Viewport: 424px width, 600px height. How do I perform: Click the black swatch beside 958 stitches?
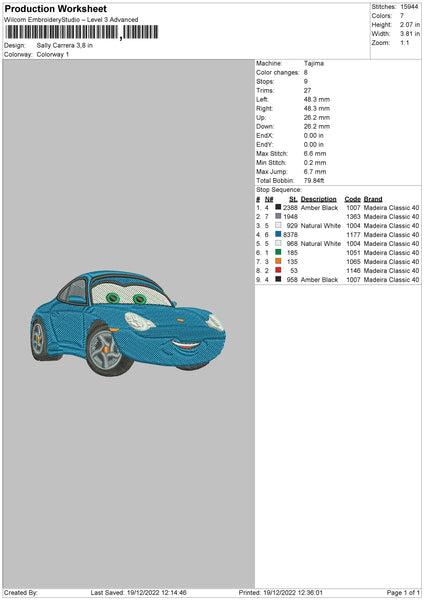tap(278, 279)
